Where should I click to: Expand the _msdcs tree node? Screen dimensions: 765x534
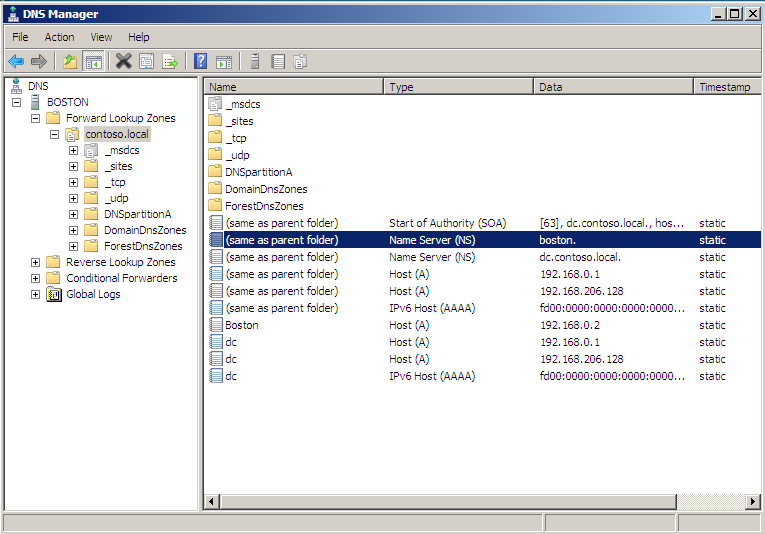click(74, 151)
